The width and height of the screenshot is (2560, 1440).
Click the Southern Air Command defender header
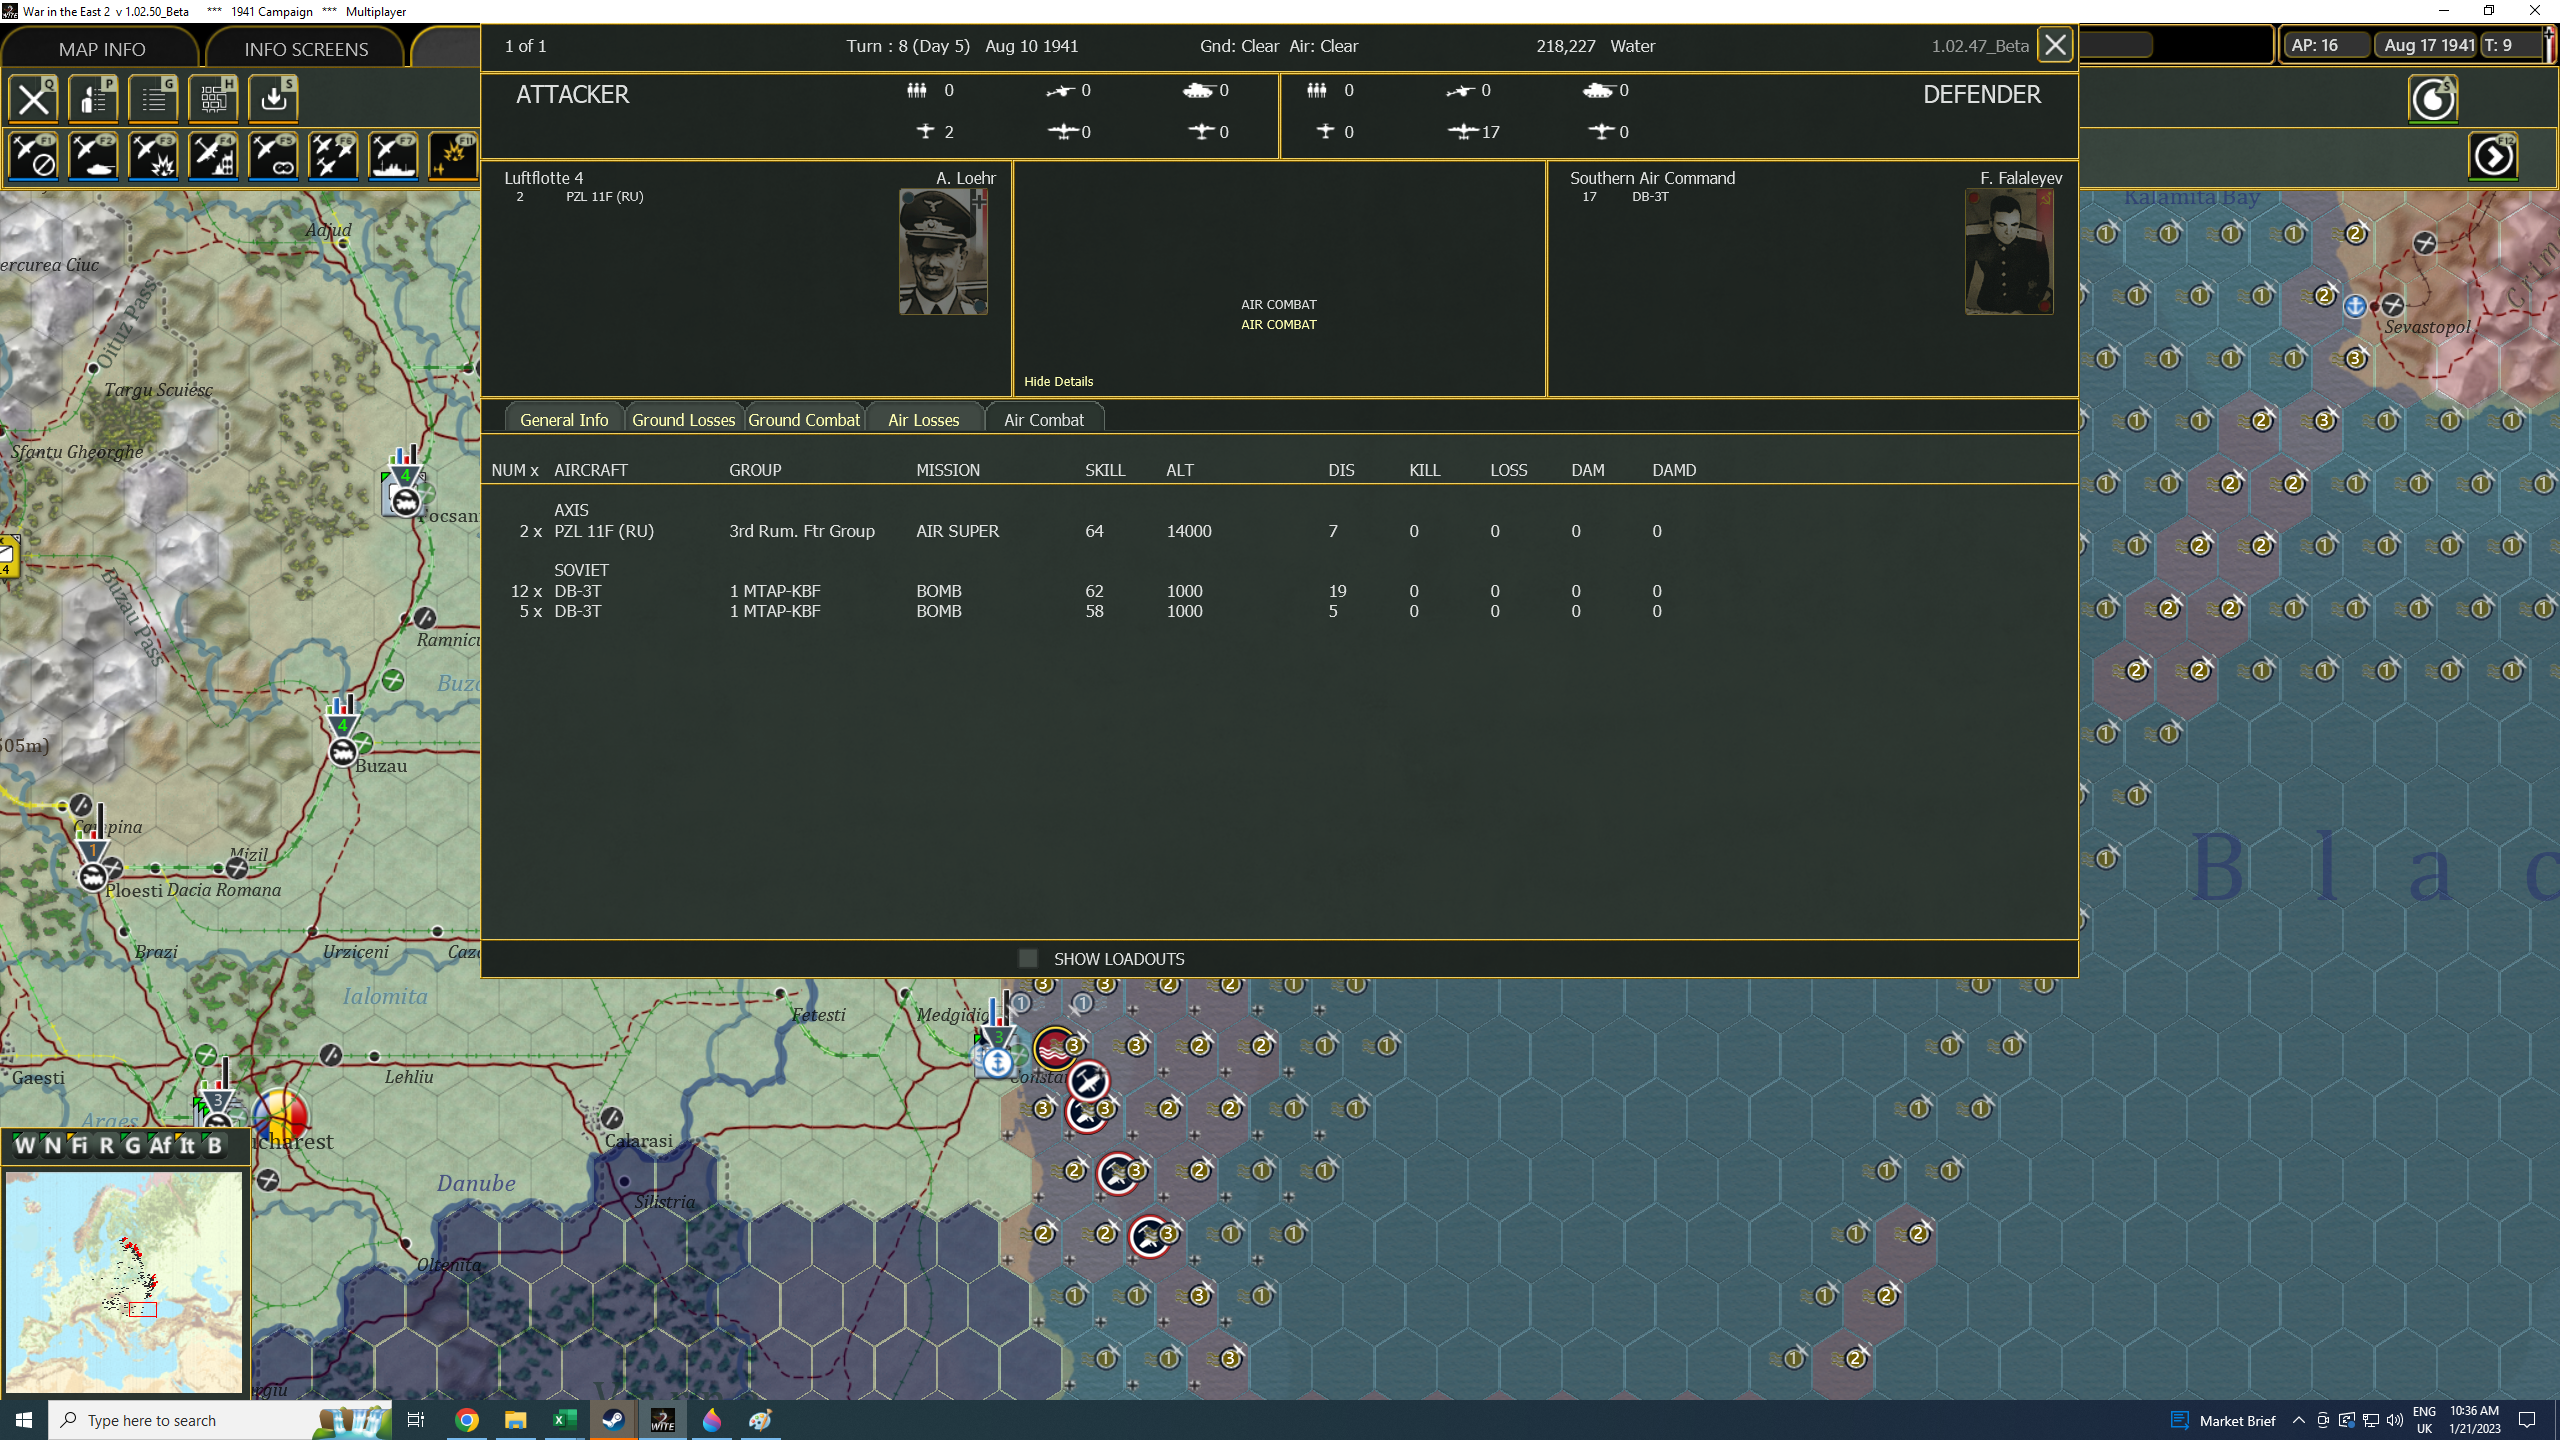pyautogui.click(x=1652, y=178)
